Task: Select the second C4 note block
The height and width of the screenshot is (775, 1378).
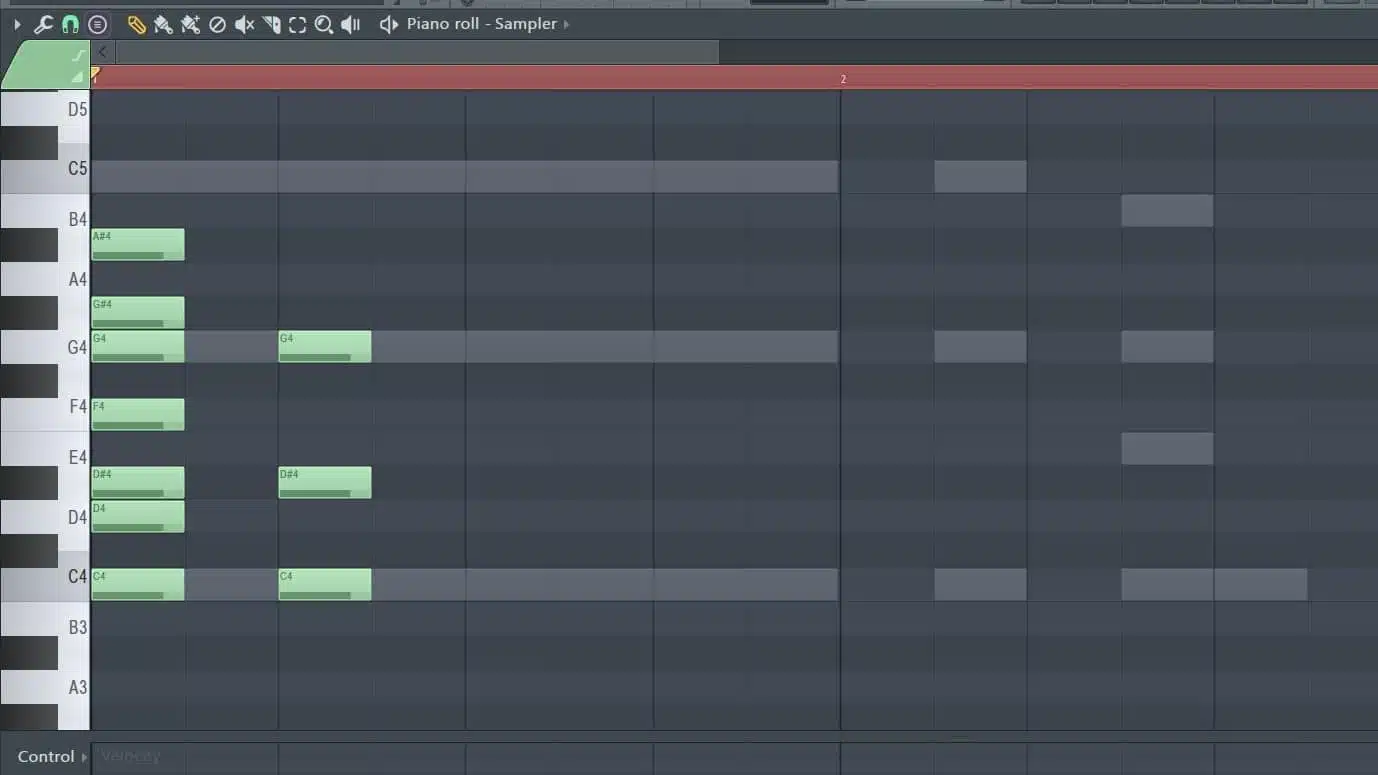Action: (x=325, y=585)
